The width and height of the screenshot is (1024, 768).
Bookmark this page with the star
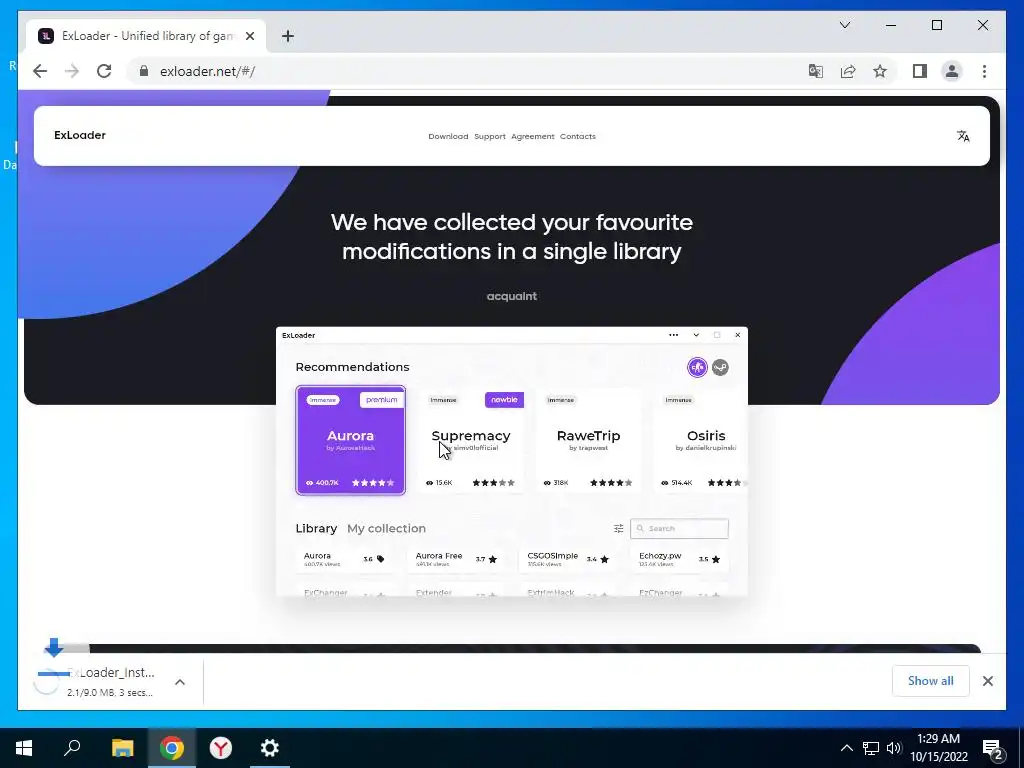[x=880, y=71]
